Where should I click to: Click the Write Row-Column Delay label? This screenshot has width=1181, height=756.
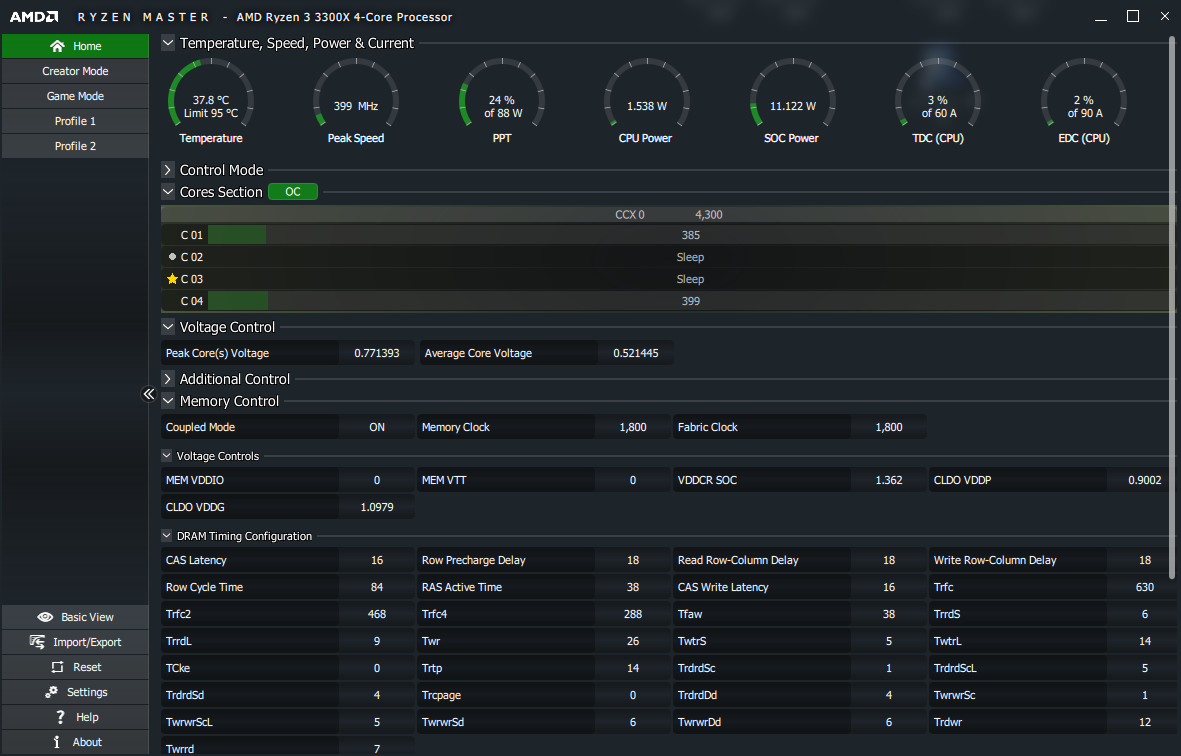tap(995, 560)
